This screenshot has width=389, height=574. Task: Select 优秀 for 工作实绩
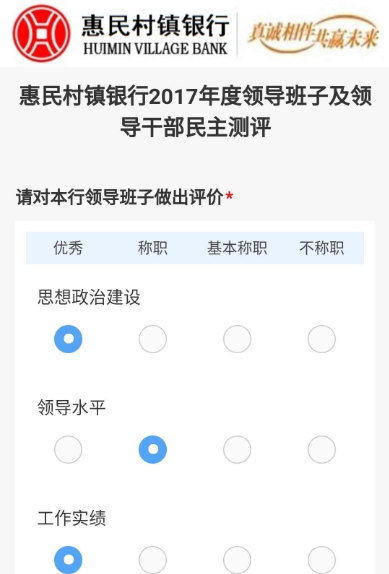click(68, 560)
